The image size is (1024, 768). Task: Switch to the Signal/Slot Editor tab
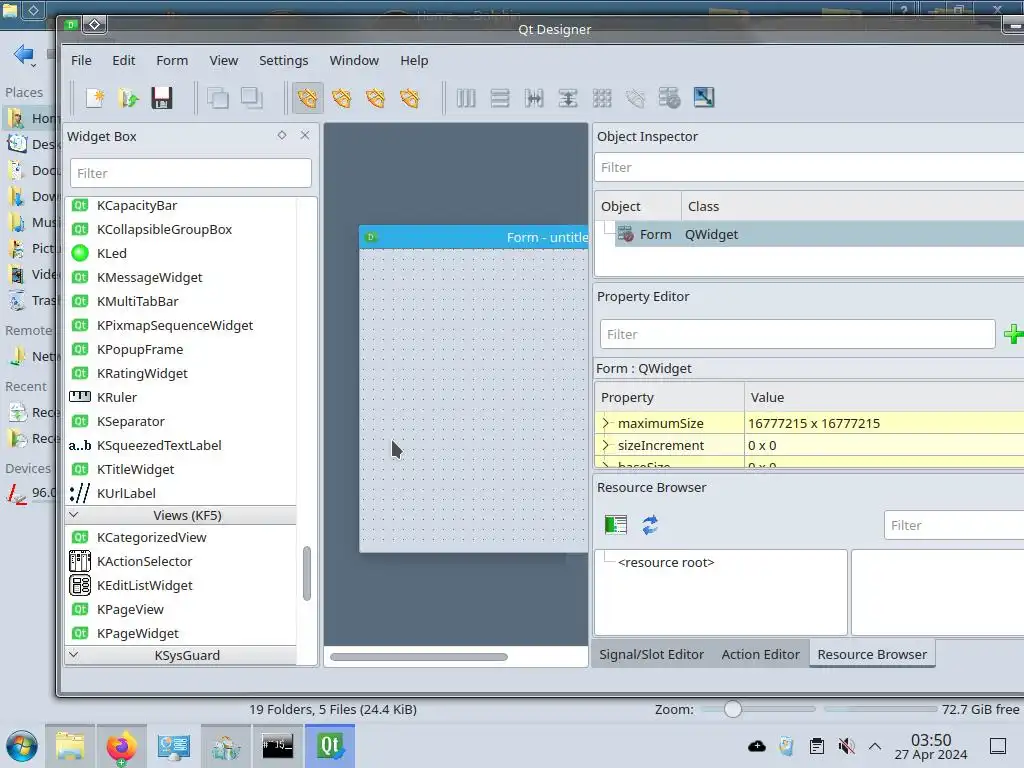click(651, 654)
